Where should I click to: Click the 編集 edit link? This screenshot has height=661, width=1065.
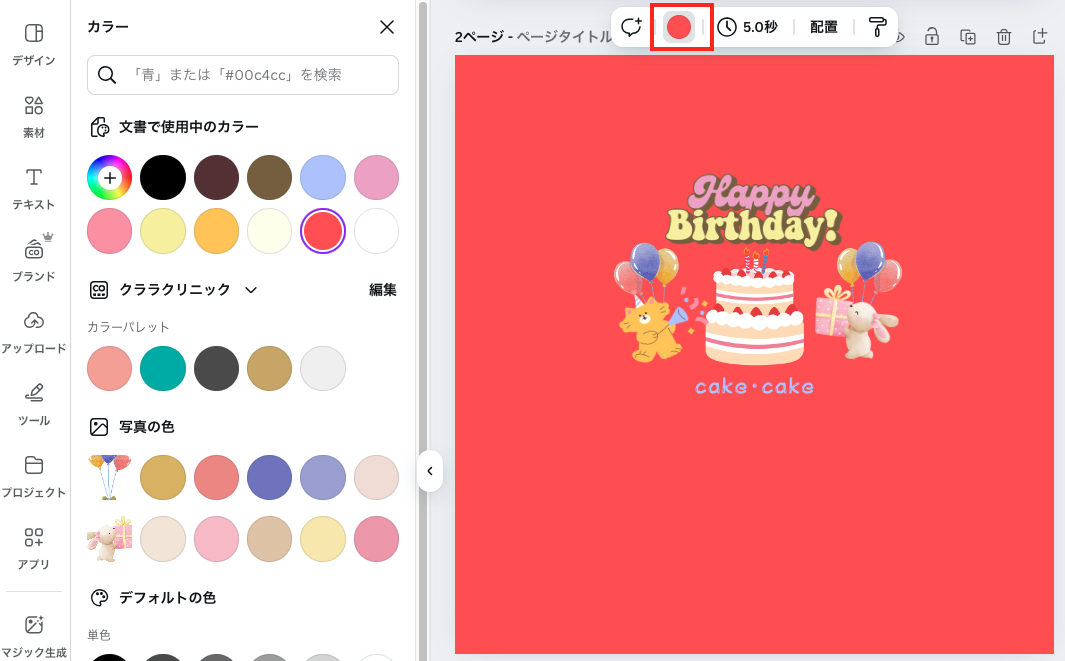point(382,290)
